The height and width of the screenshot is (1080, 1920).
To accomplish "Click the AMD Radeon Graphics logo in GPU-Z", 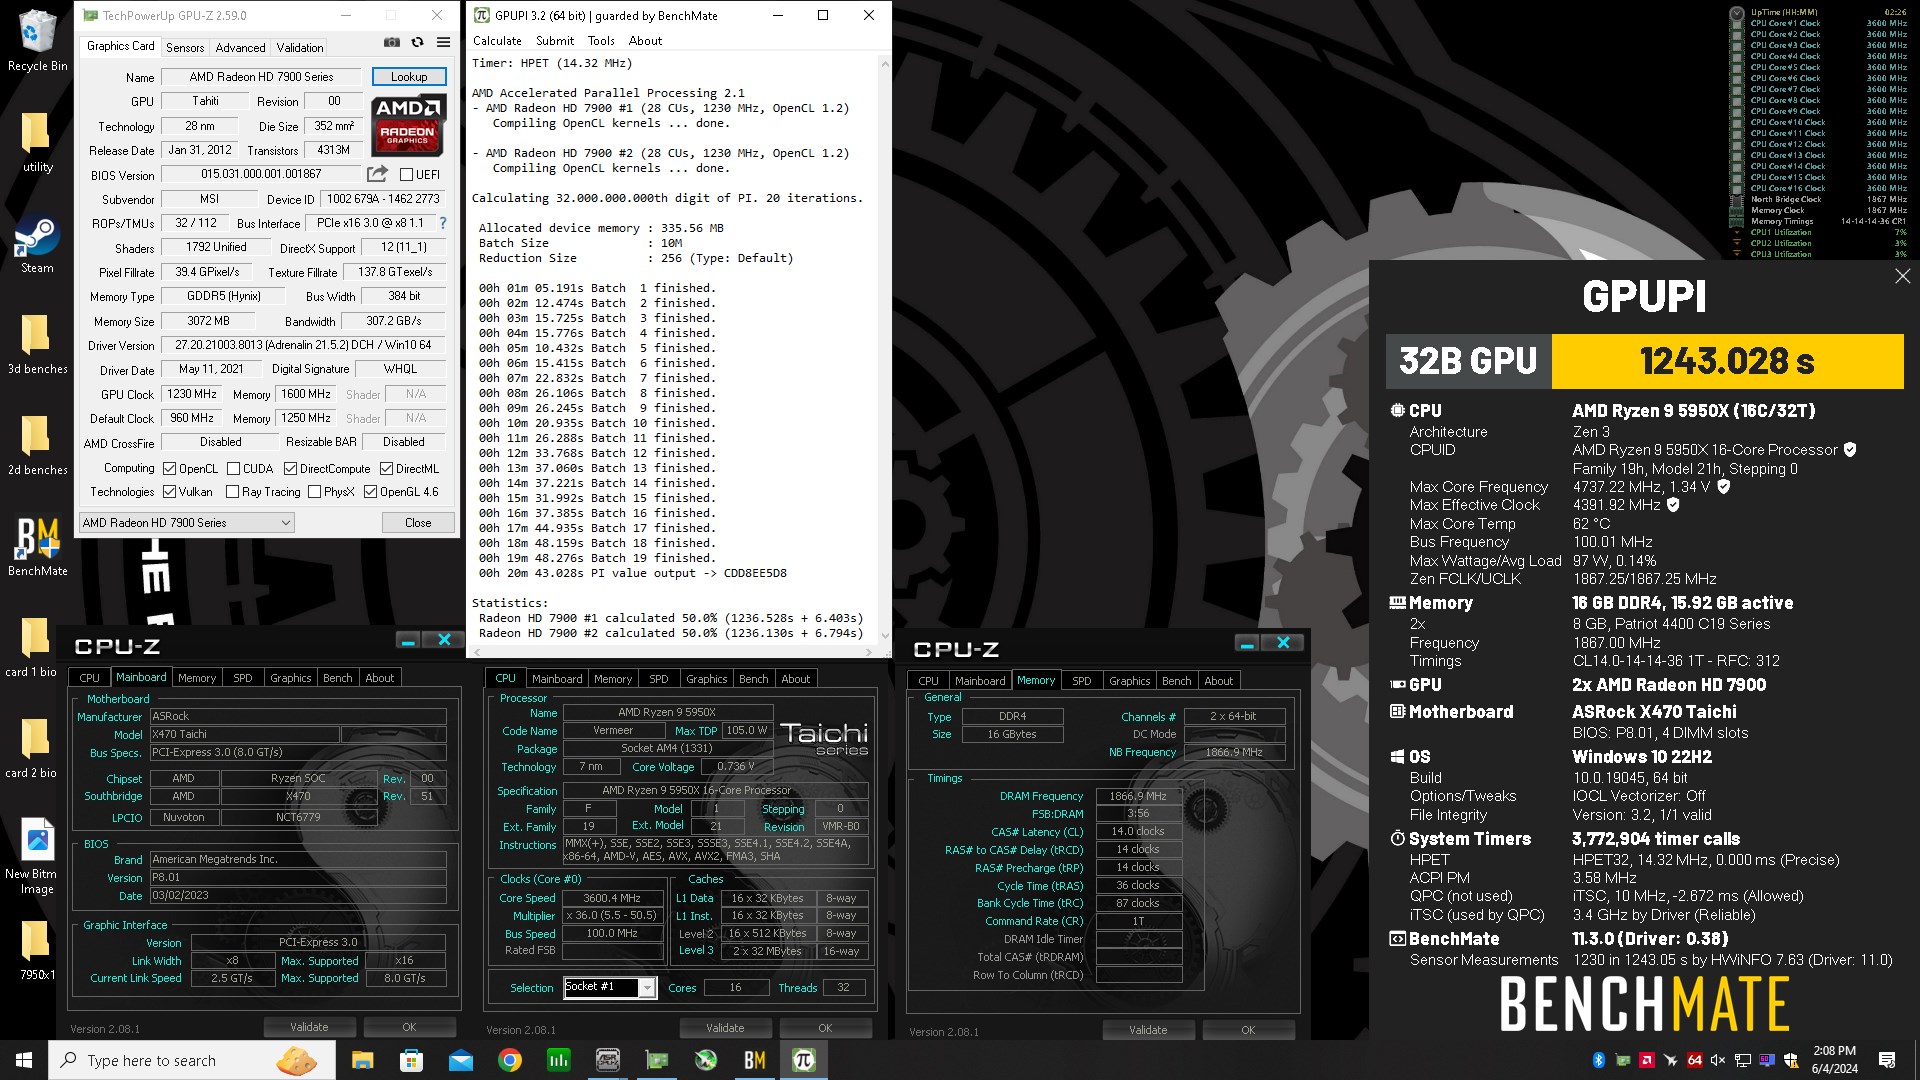I will tap(408, 125).
